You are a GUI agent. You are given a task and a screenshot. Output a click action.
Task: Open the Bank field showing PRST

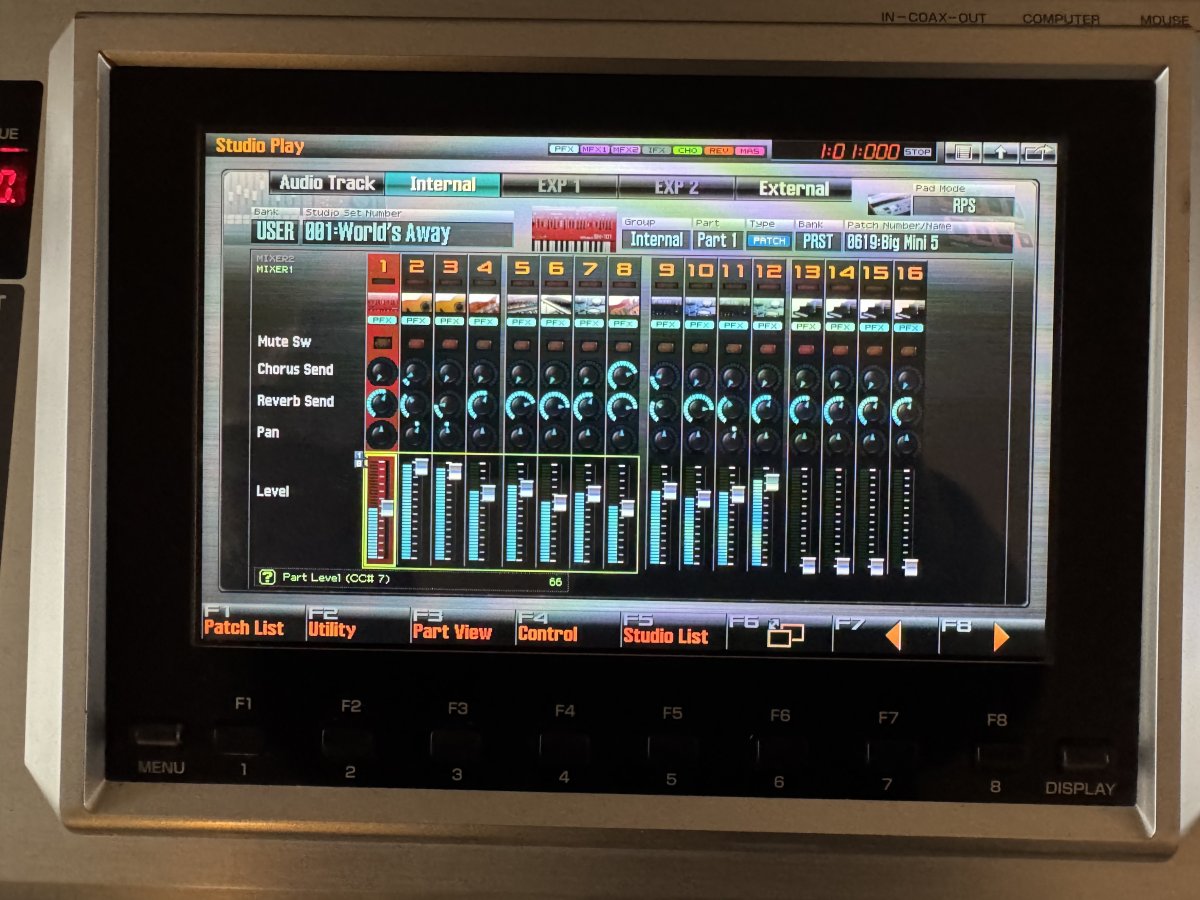tap(817, 241)
